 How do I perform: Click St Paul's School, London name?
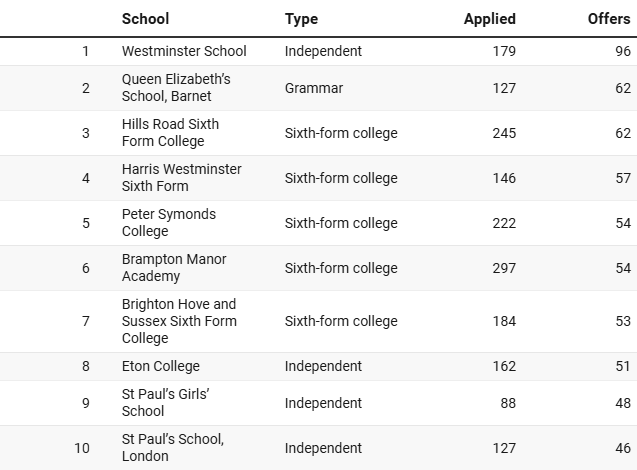click(173, 448)
